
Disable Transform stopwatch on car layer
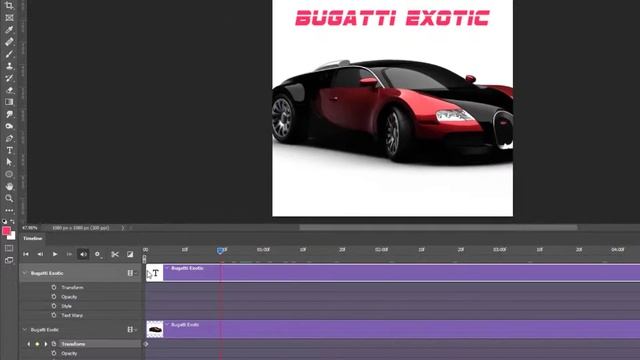54,344
